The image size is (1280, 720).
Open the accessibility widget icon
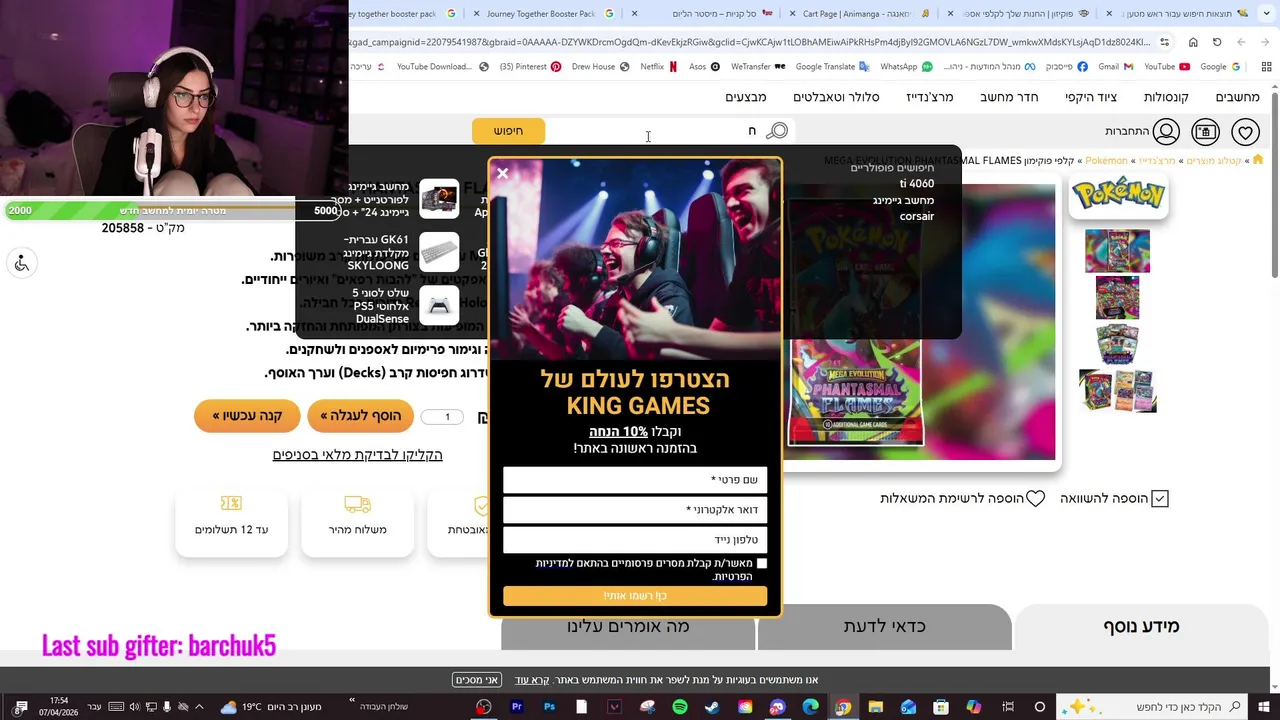click(22, 263)
